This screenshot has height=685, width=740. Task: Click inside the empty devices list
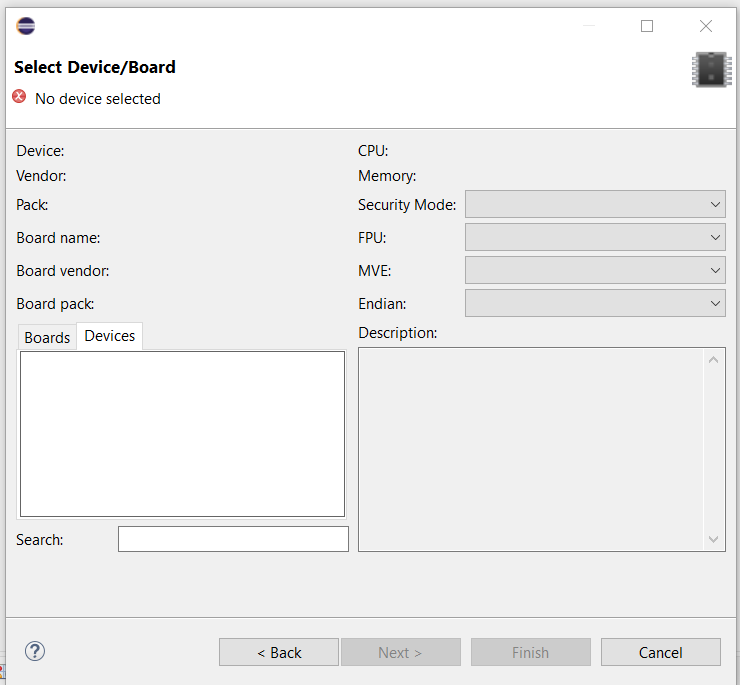[182, 433]
